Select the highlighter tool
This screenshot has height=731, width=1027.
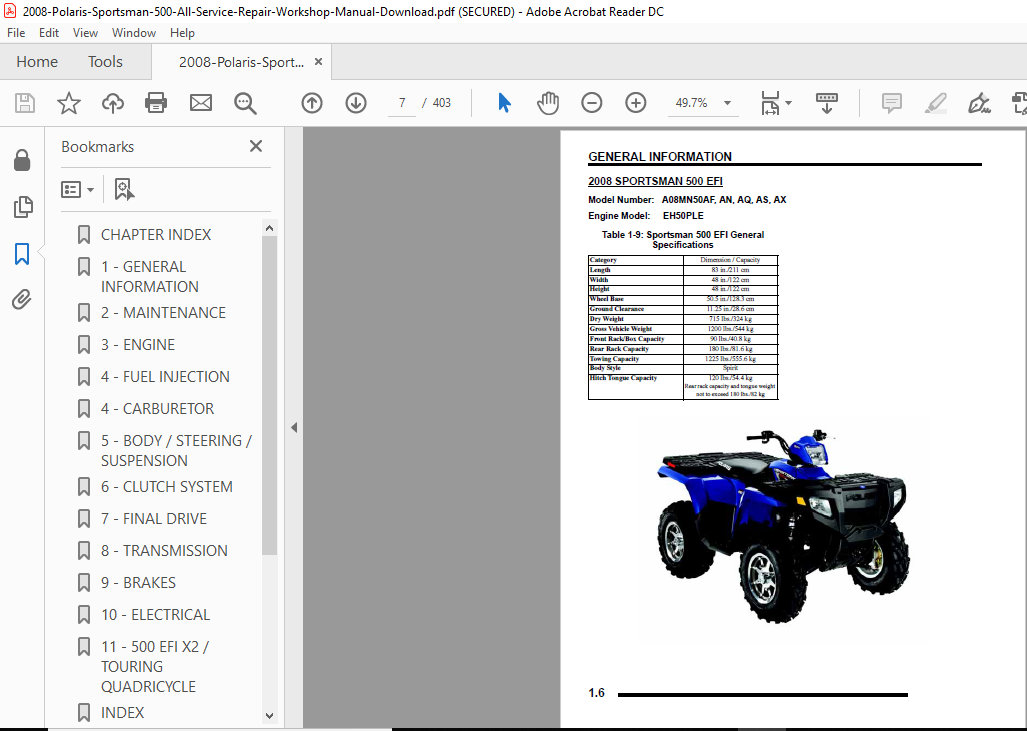tap(935, 103)
